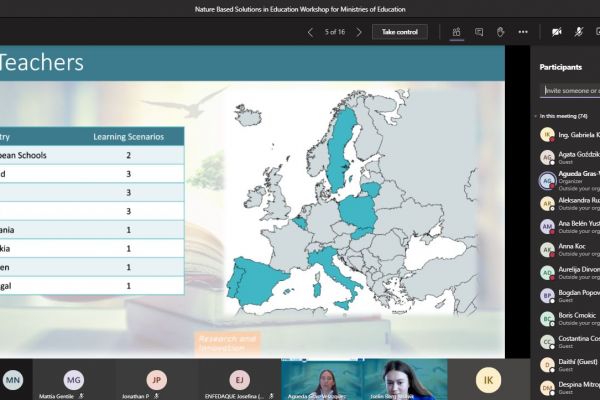Click the AP avatar beside Aleksandra
Screen dimensions: 600x400
click(x=547, y=204)
